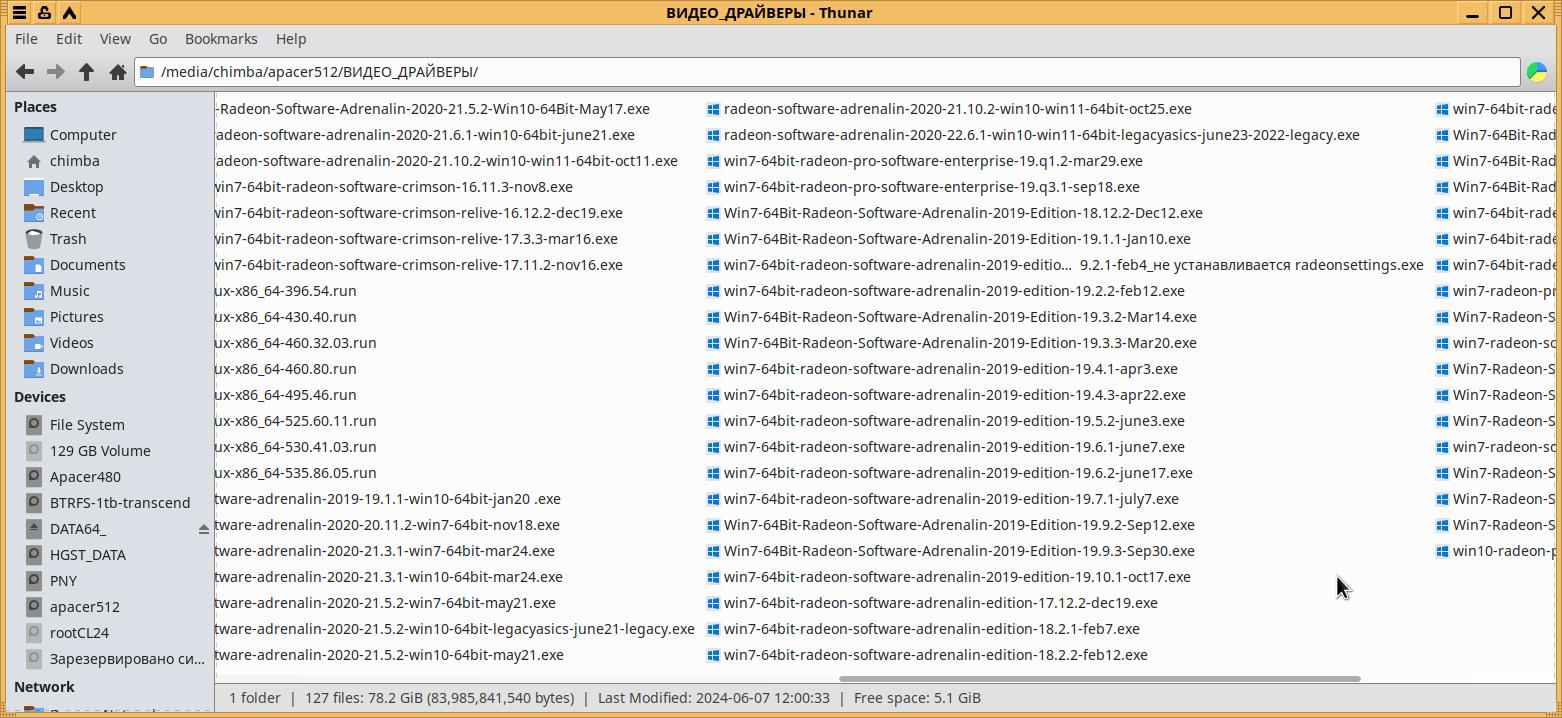The width and height of the screenshot is (1562, 718).
Task: Go to the parent folder with the up arrow
Action: 87,72
